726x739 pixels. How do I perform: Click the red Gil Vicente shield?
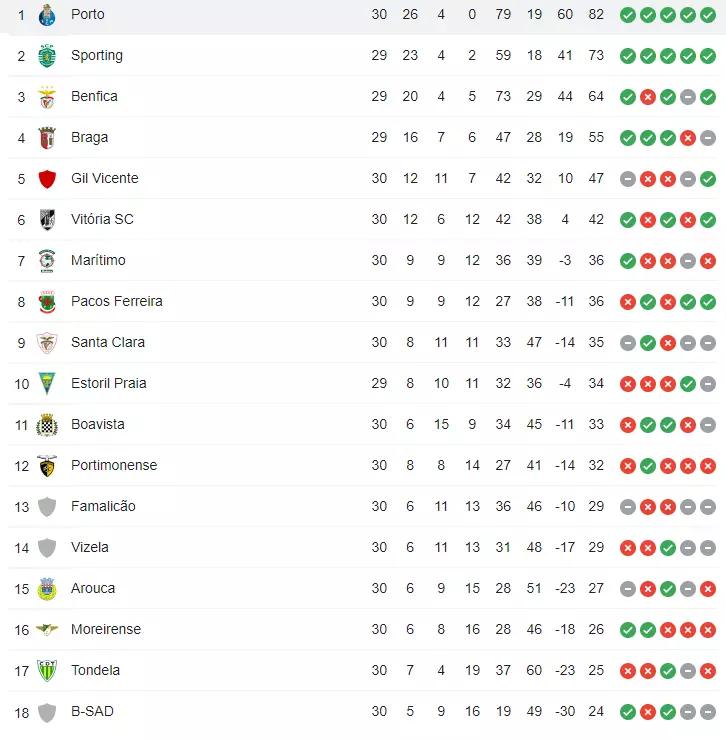pyautogui.click(x=47, y=179)
